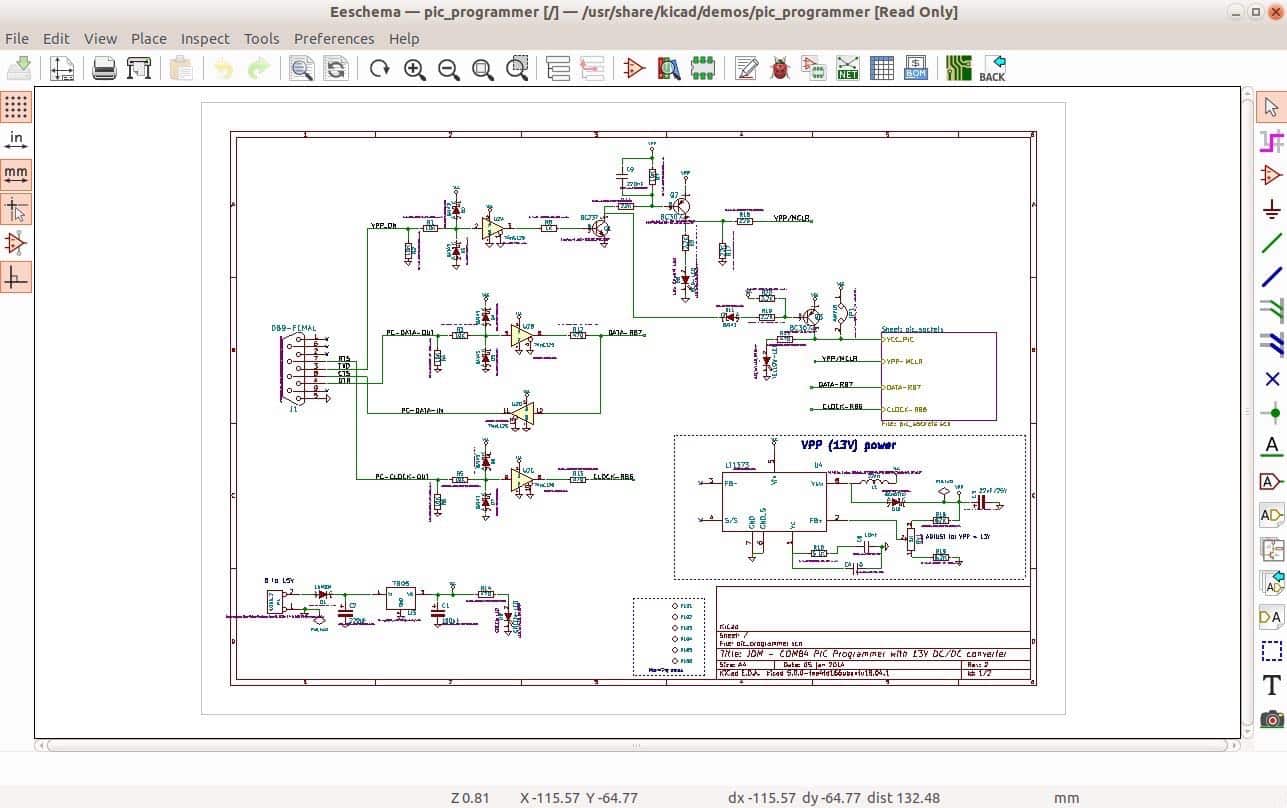Click the Refresh view icon

pyautogui.click(x=379, y=68)
